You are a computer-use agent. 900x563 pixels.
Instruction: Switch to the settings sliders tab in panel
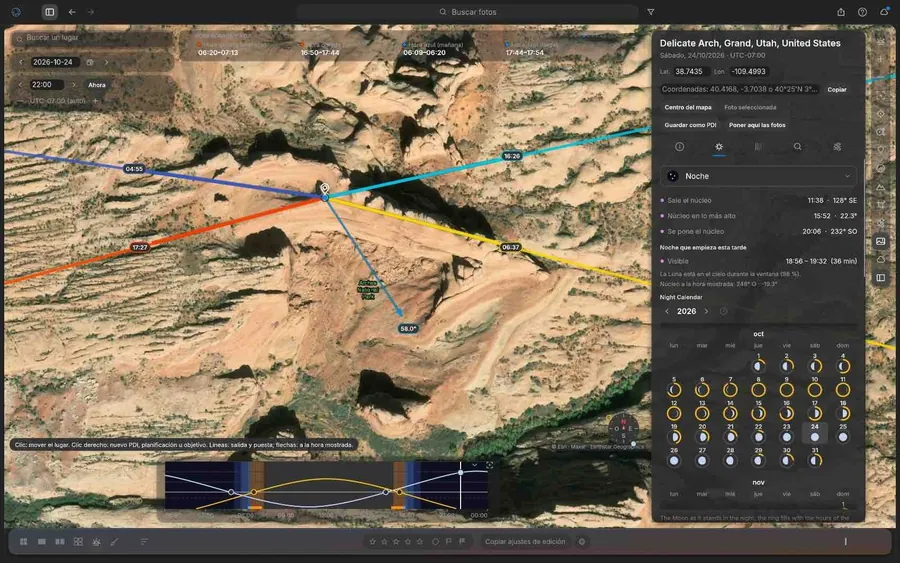point(837,147)
